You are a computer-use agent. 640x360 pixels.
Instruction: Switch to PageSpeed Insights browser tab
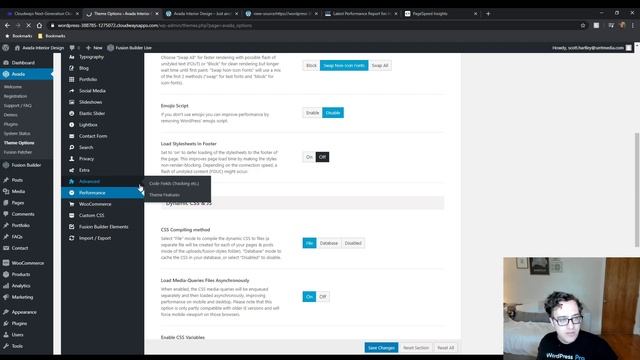pyautogui.click(x=440, y=13)
